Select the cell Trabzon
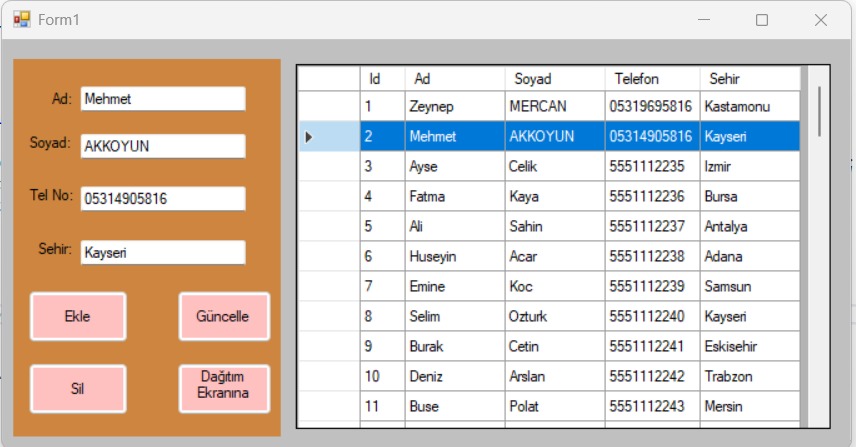856x447 pixels. pyautogui.click(x=750, y=377)
